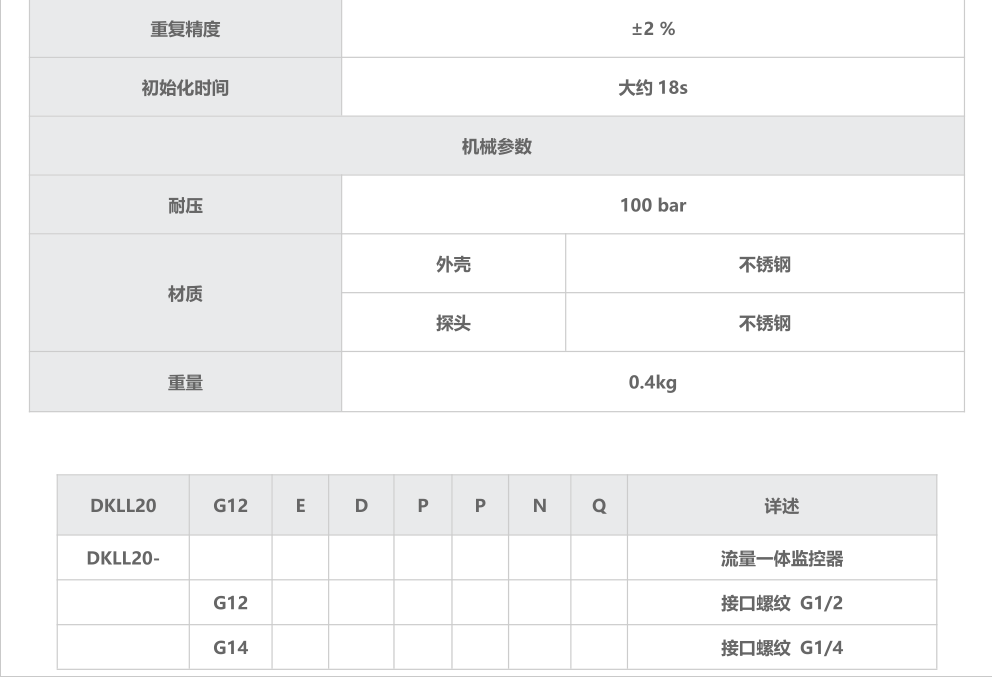
Task: Click the E column header
Action: [x=300, y=506]
